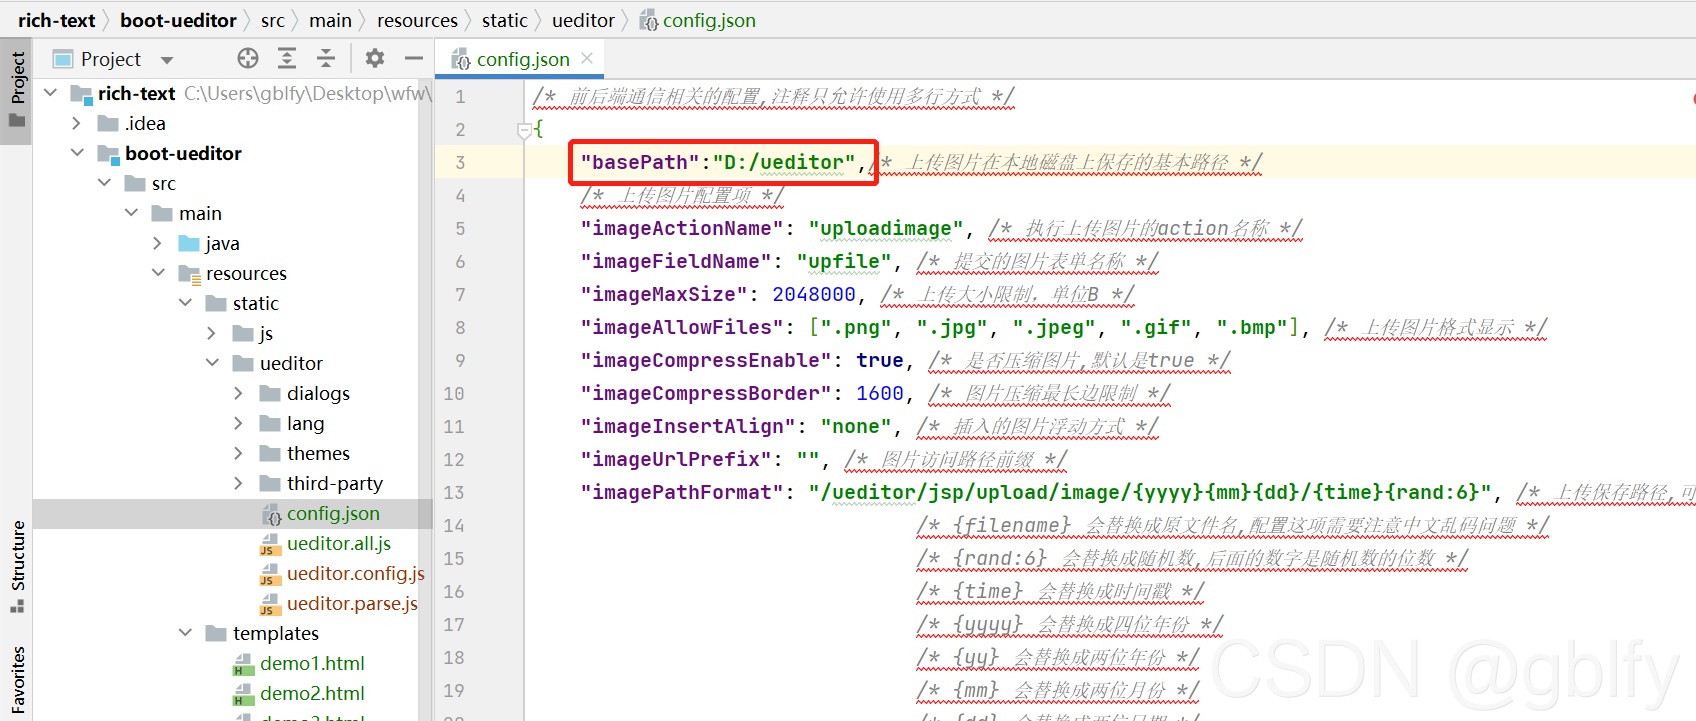1696x721 pixels.
Task: Expand the themes folder node
Action: (x=239, y=453)
